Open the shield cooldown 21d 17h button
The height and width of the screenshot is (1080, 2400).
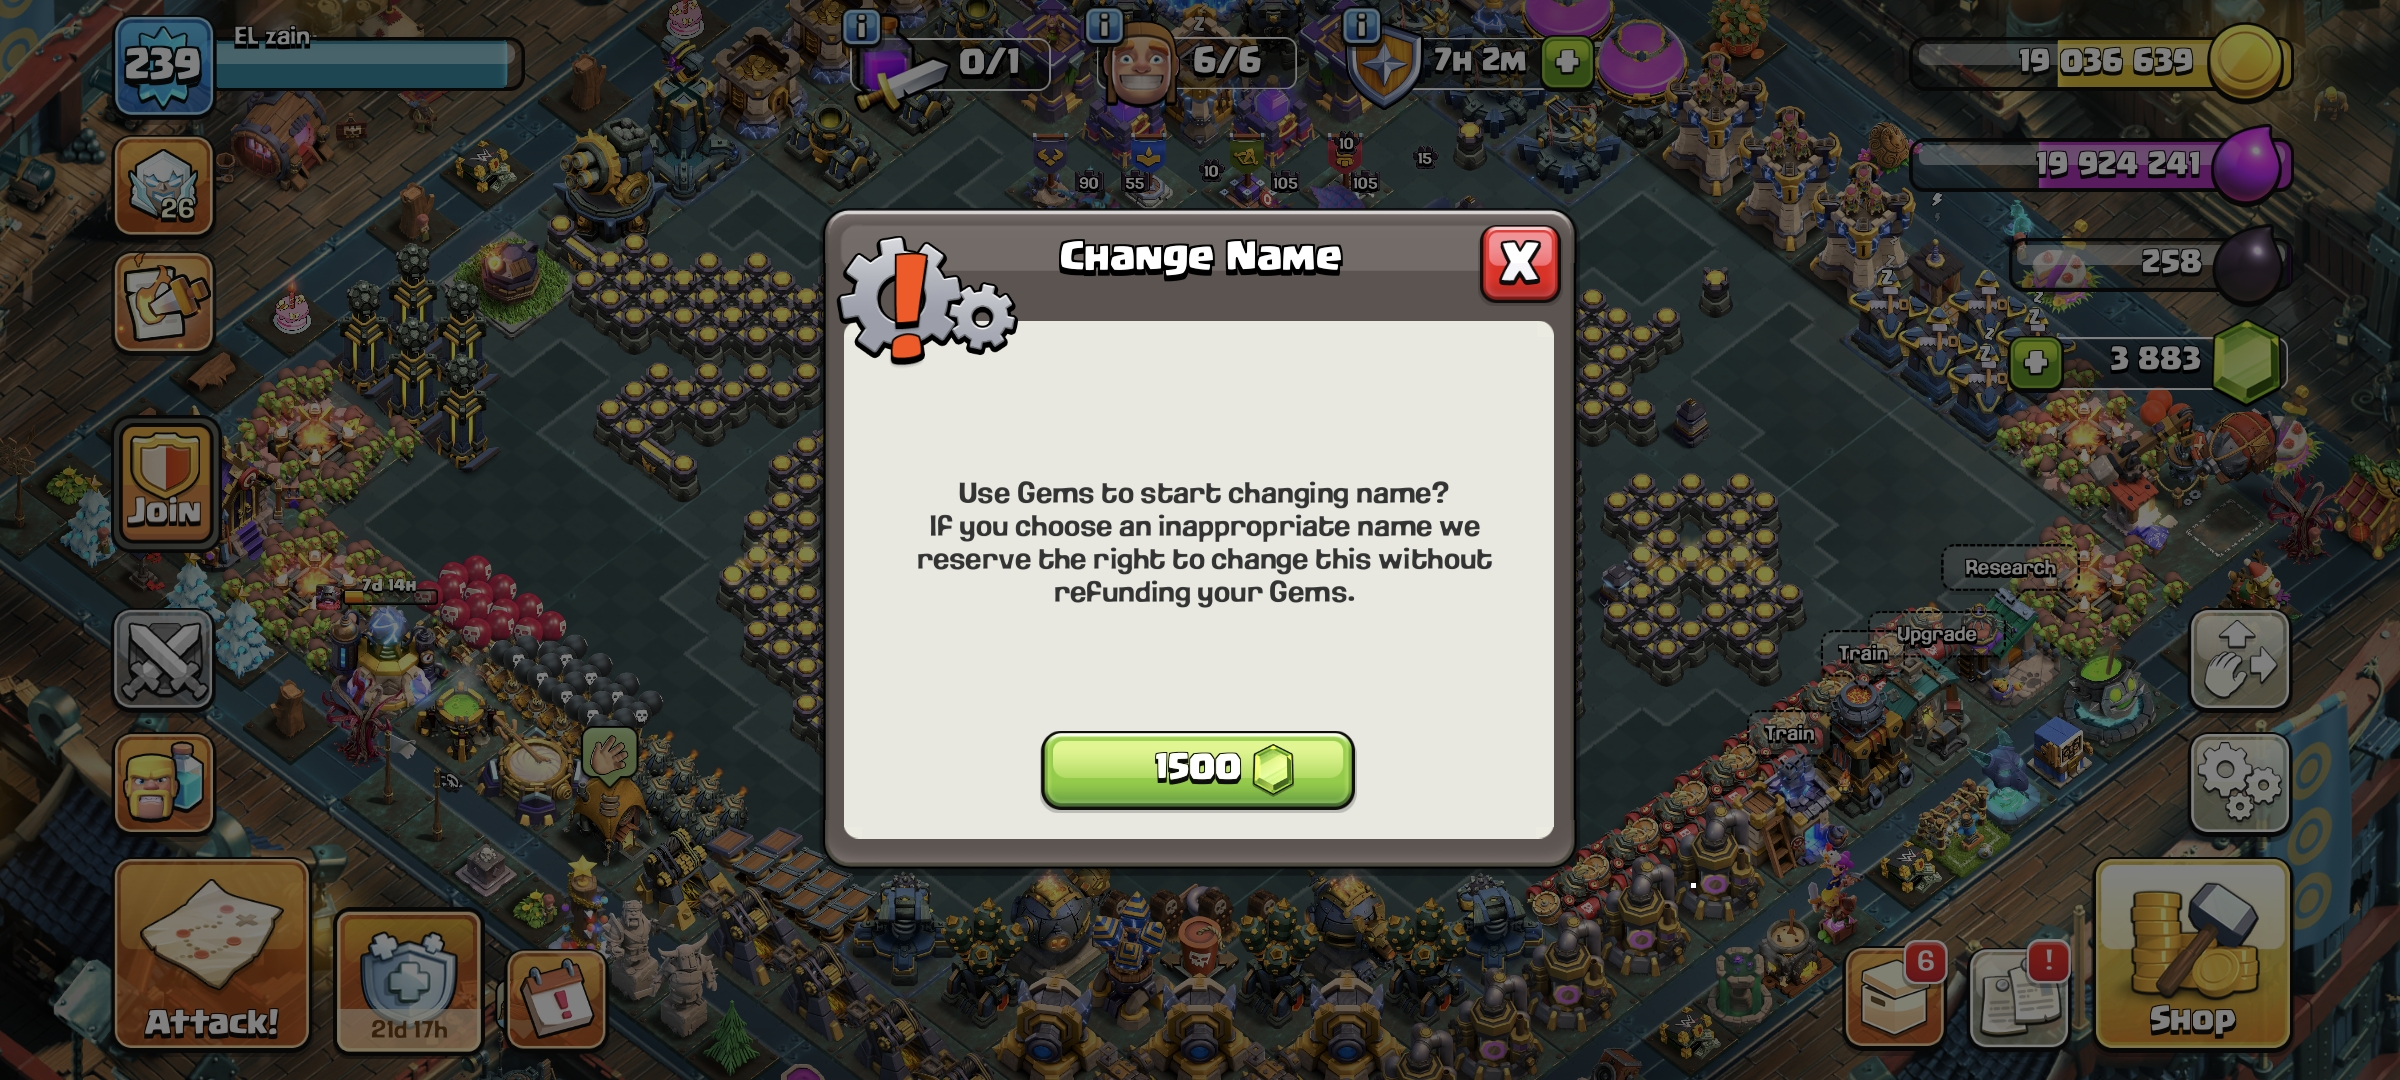[x=409, y=982]
